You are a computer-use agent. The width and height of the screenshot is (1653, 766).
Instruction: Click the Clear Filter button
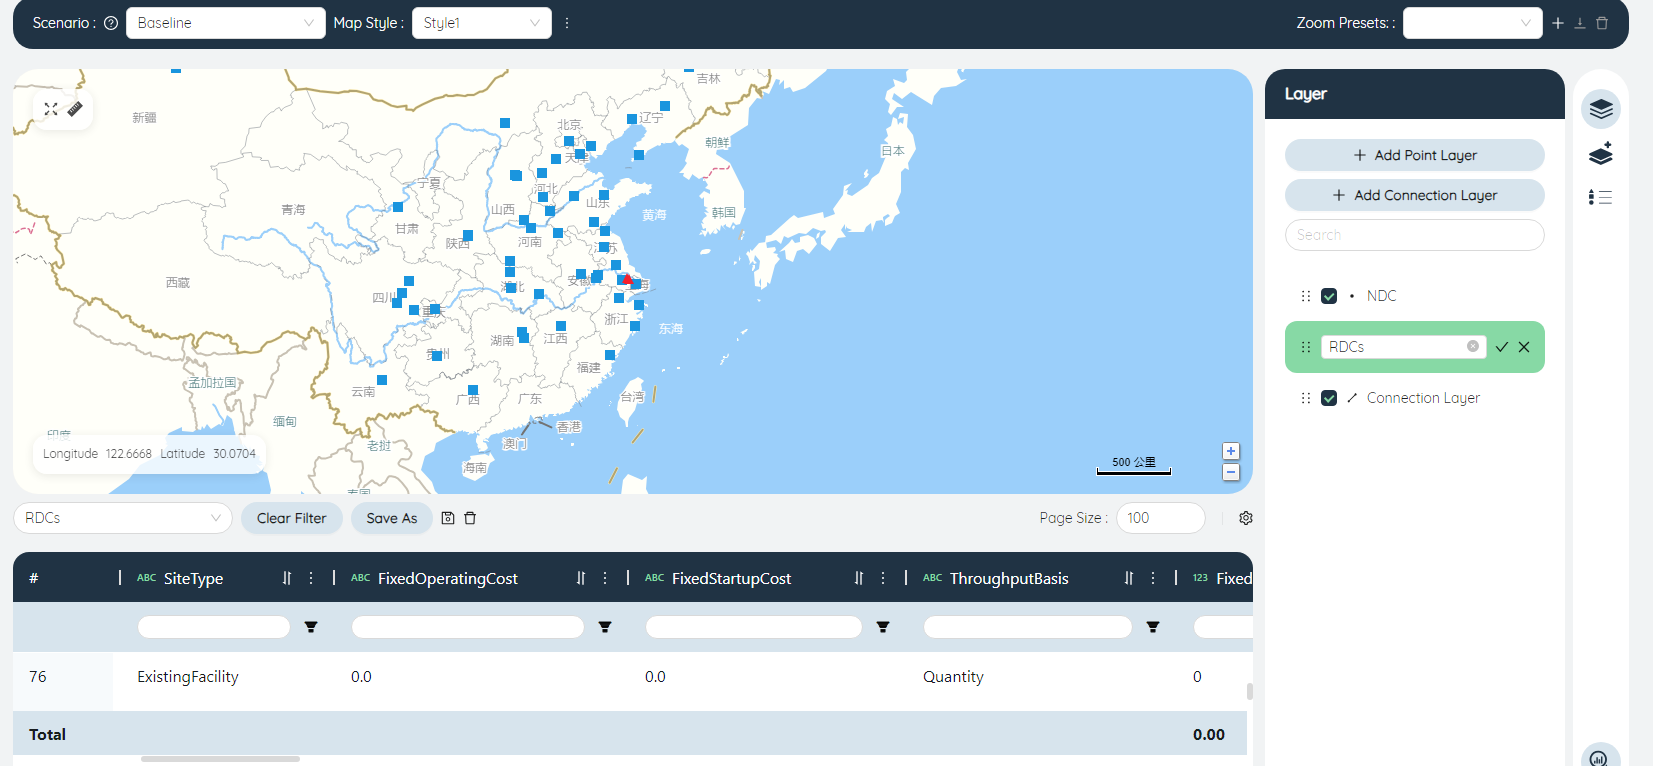291,518
